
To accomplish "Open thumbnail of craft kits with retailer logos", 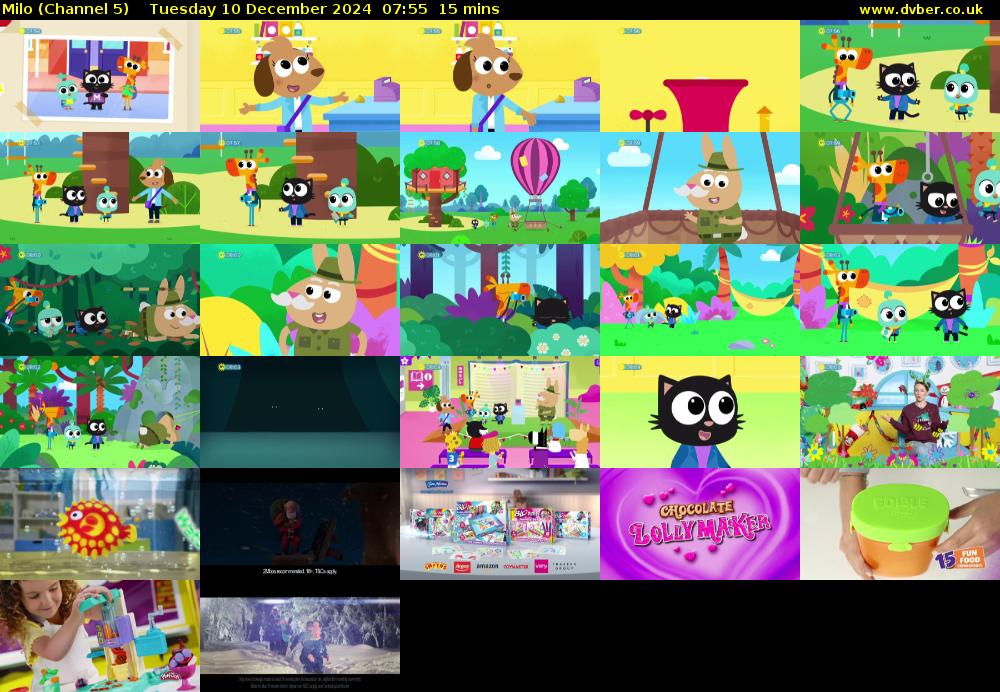I will pyautogui.click(x=499, y=524).
